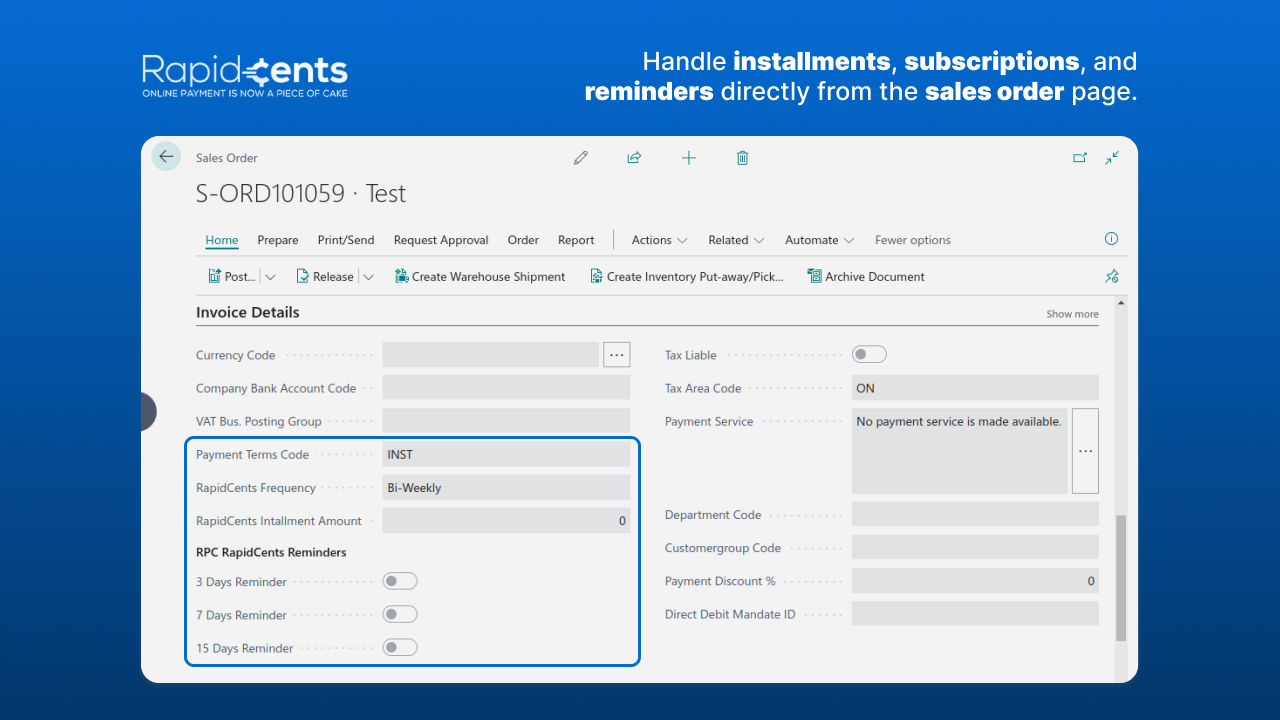The height and width of the screenshot is (720, 1280).
Task: Open the Prepare tab
Action: click(x=278, y=240)
